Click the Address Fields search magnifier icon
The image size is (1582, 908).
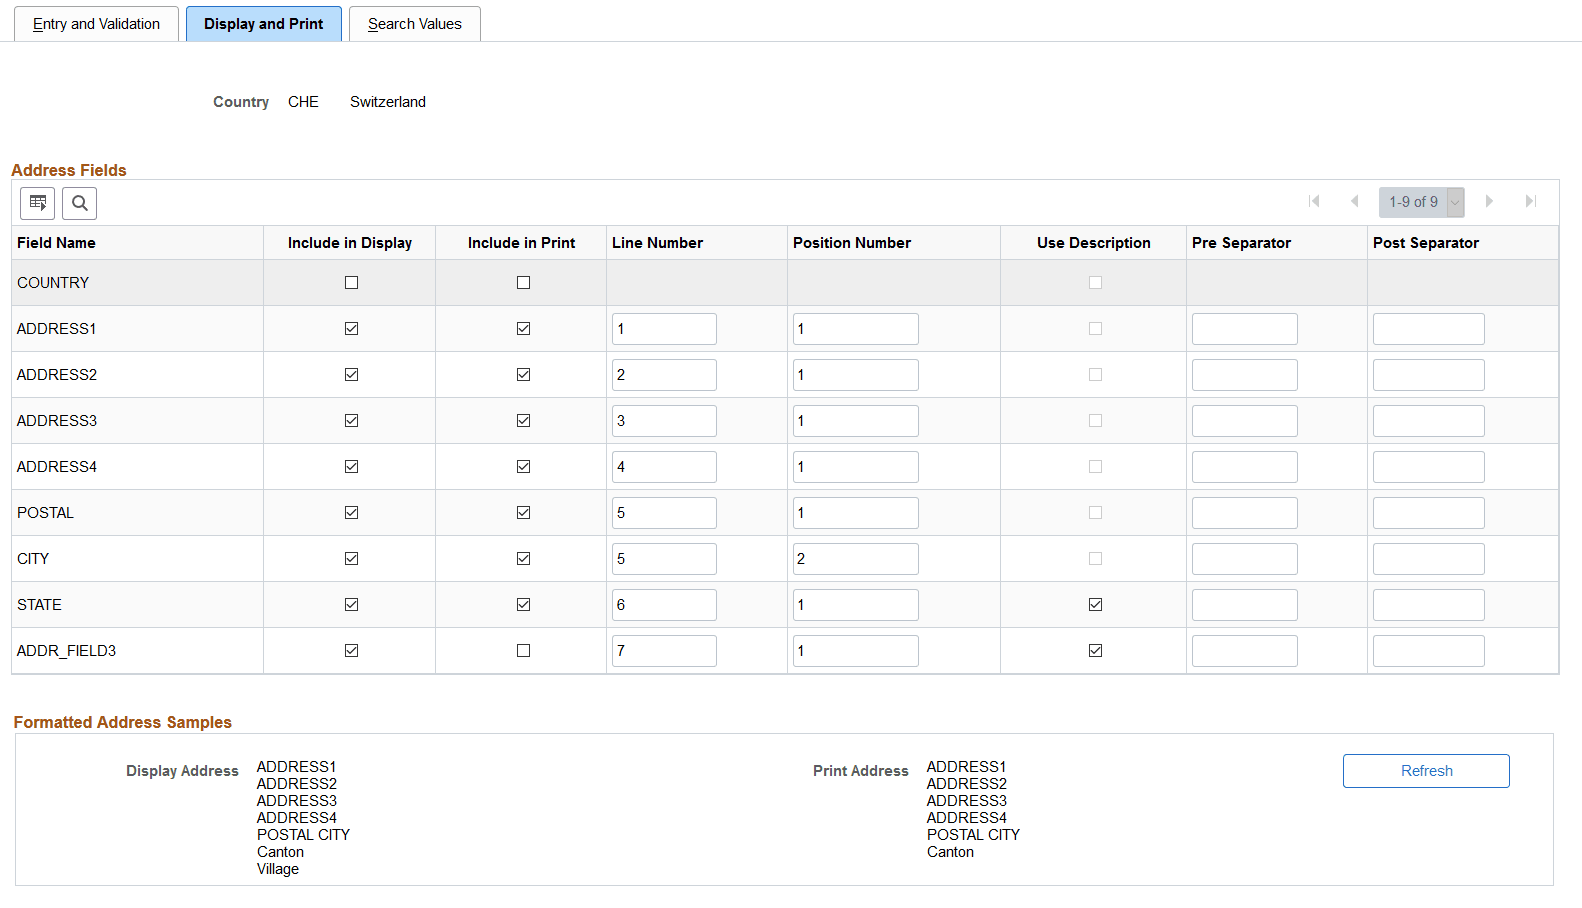click(80, 203)
